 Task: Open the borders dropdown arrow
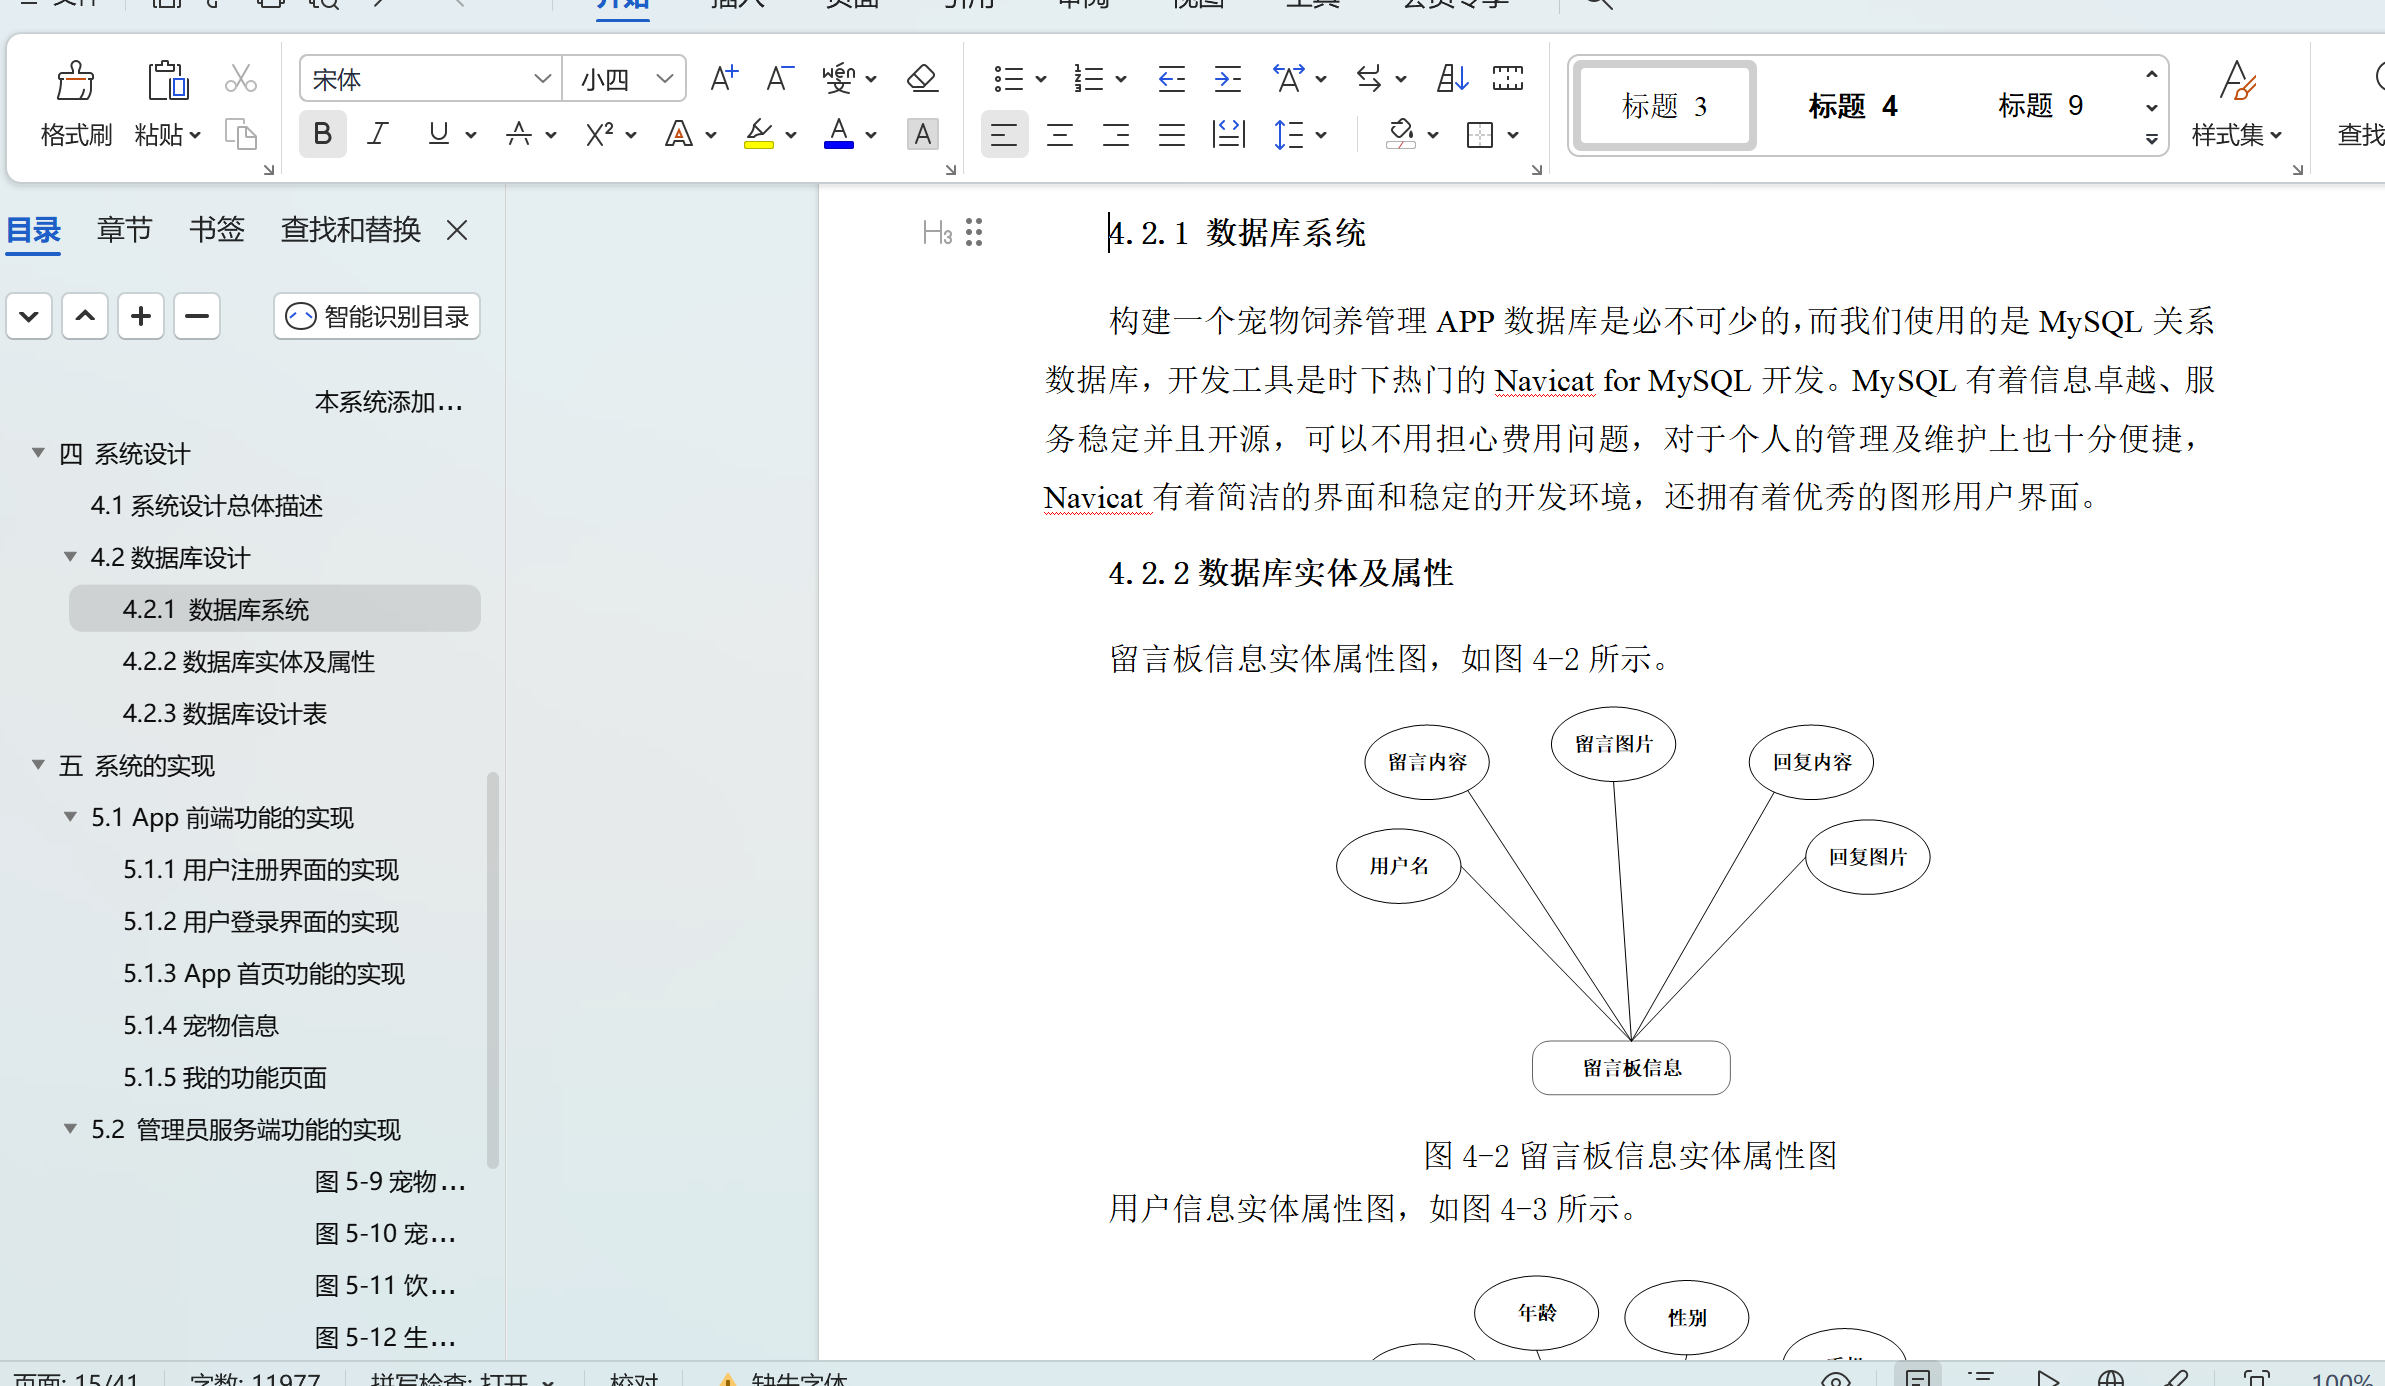click(1513, 134)
